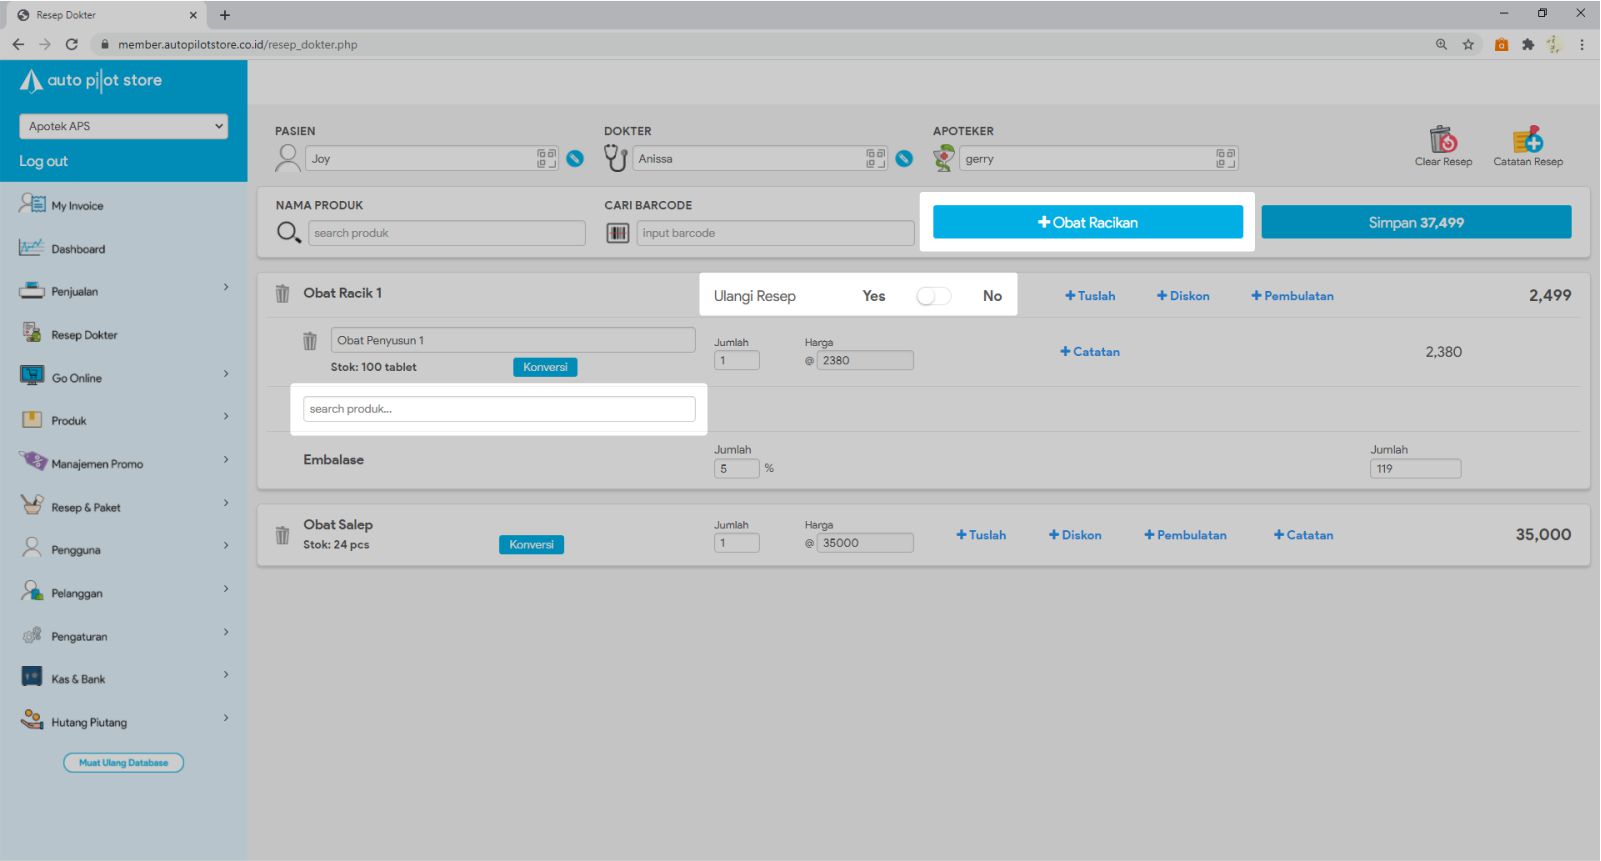
Task: Click the QR scan icon in Pasien field
Action: click(x=546, y=158)
